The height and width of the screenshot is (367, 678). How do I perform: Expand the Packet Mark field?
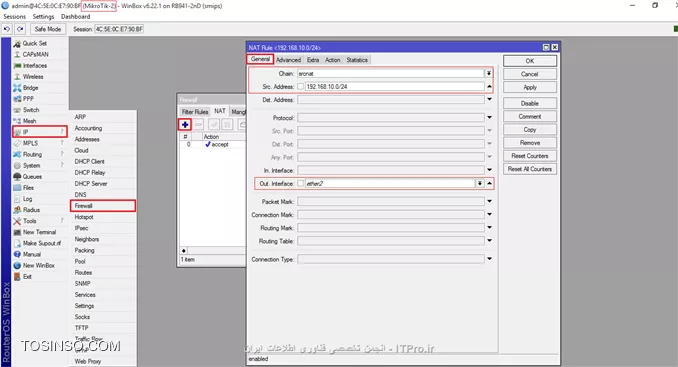click(x=489, y=201)
